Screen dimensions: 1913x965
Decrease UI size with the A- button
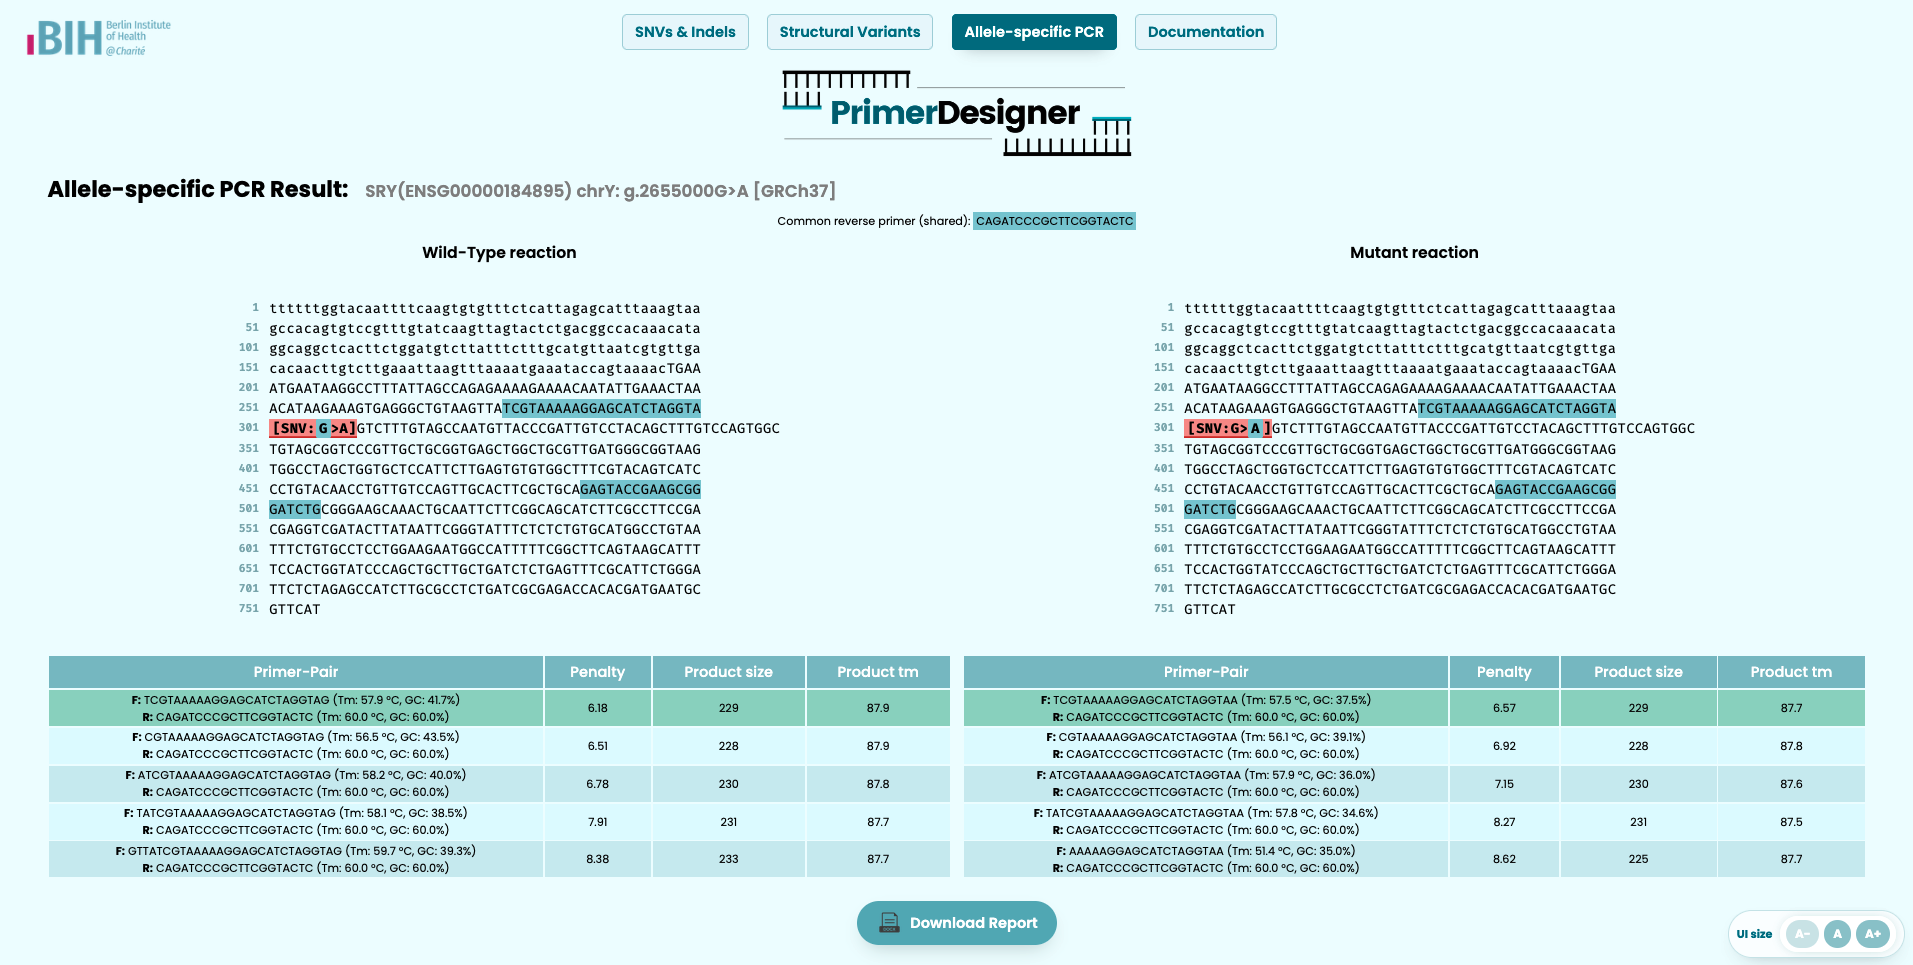coord(1802,934)
